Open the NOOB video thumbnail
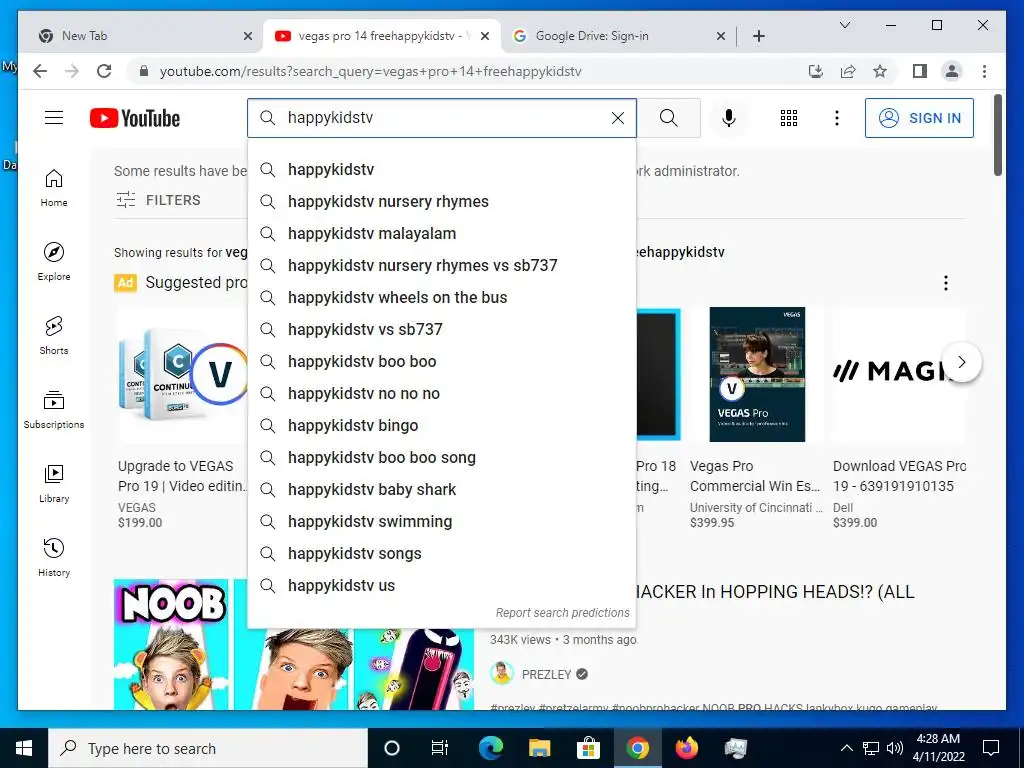Viewport: 1024px width, 768px height. click(x=294, y=644)
